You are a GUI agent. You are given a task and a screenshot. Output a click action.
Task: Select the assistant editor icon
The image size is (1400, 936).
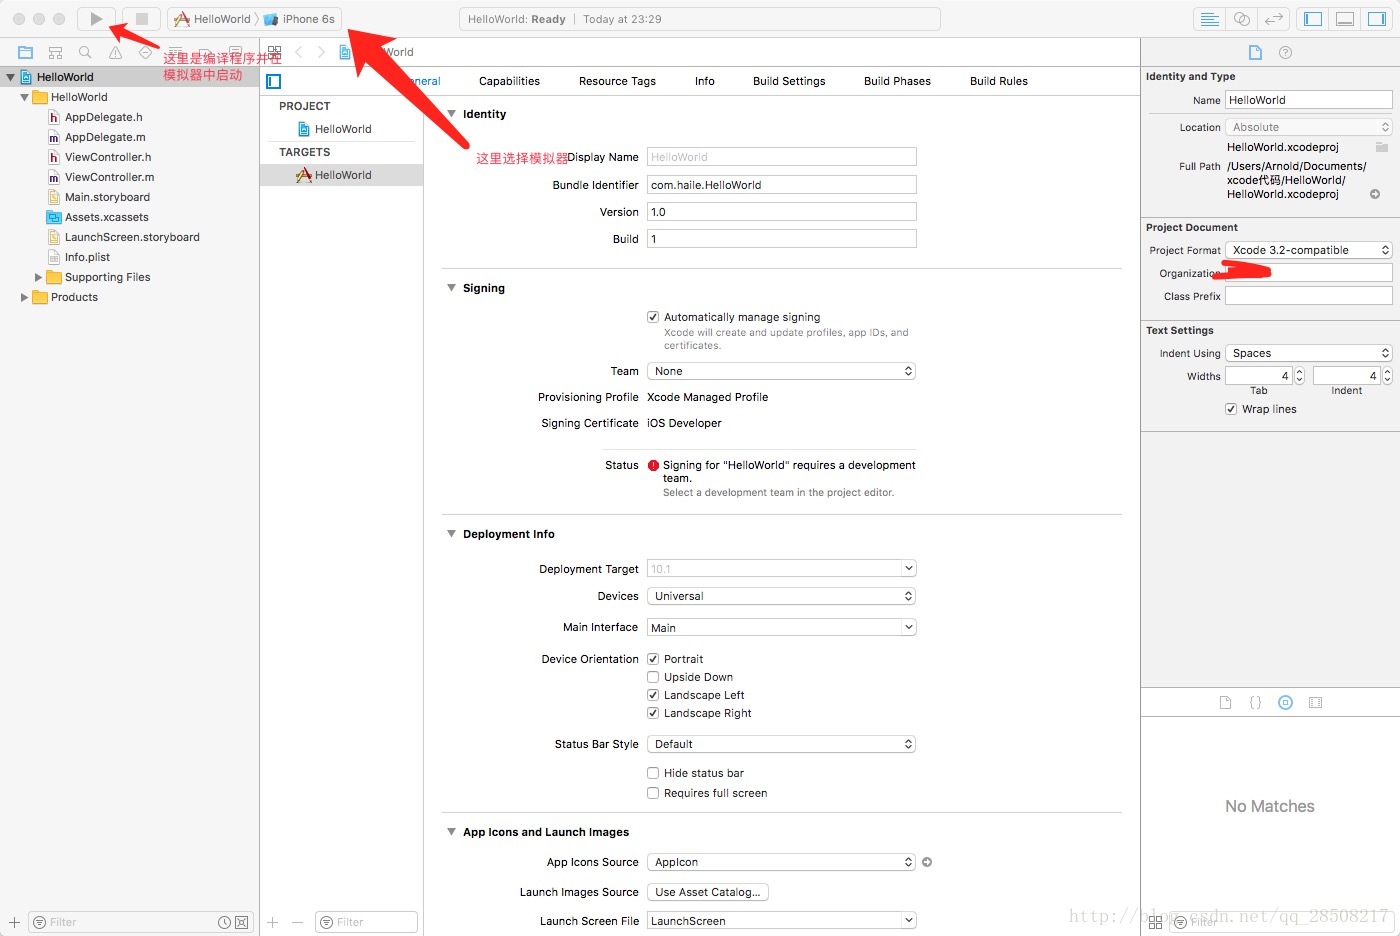[x=1241, y=19]
